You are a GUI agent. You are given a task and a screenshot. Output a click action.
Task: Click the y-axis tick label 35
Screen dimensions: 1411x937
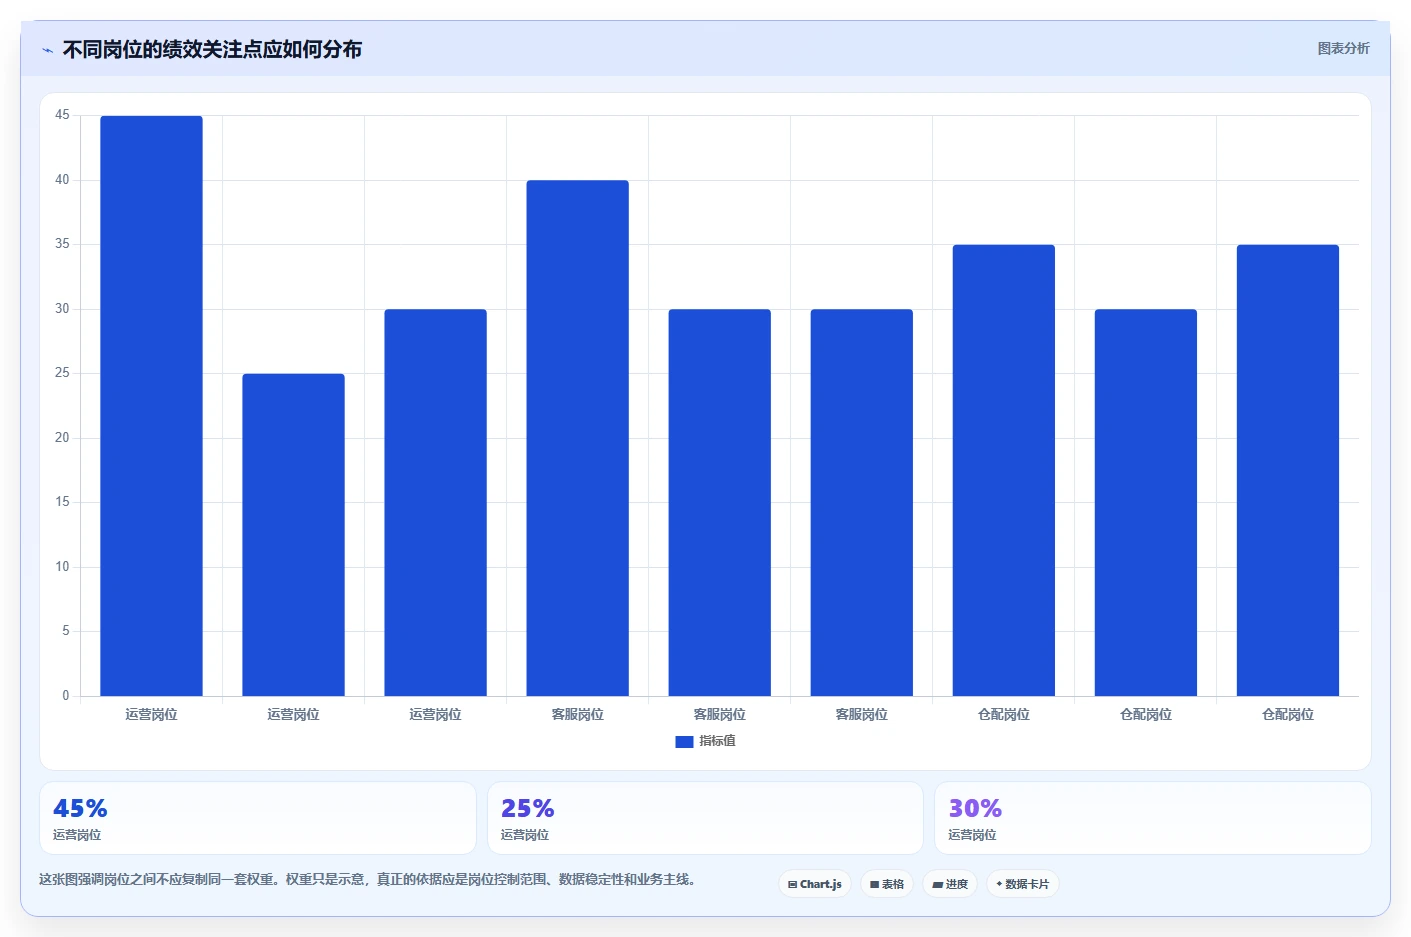click(62, 244)
